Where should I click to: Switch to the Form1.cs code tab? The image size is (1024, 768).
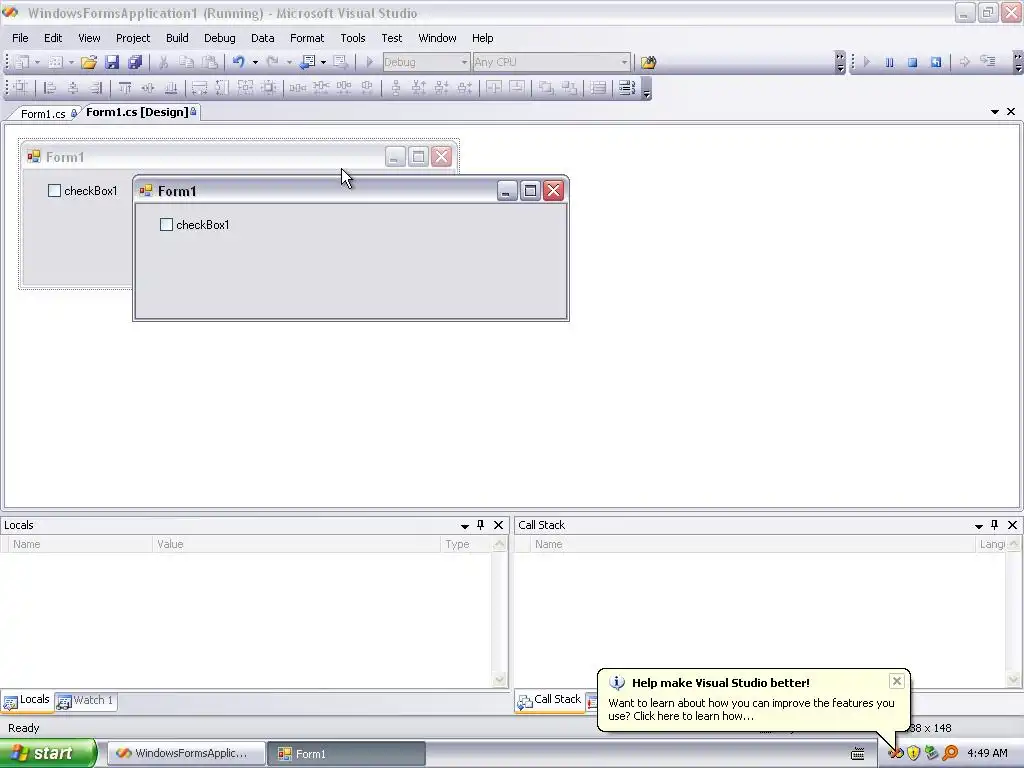point(43,114)
